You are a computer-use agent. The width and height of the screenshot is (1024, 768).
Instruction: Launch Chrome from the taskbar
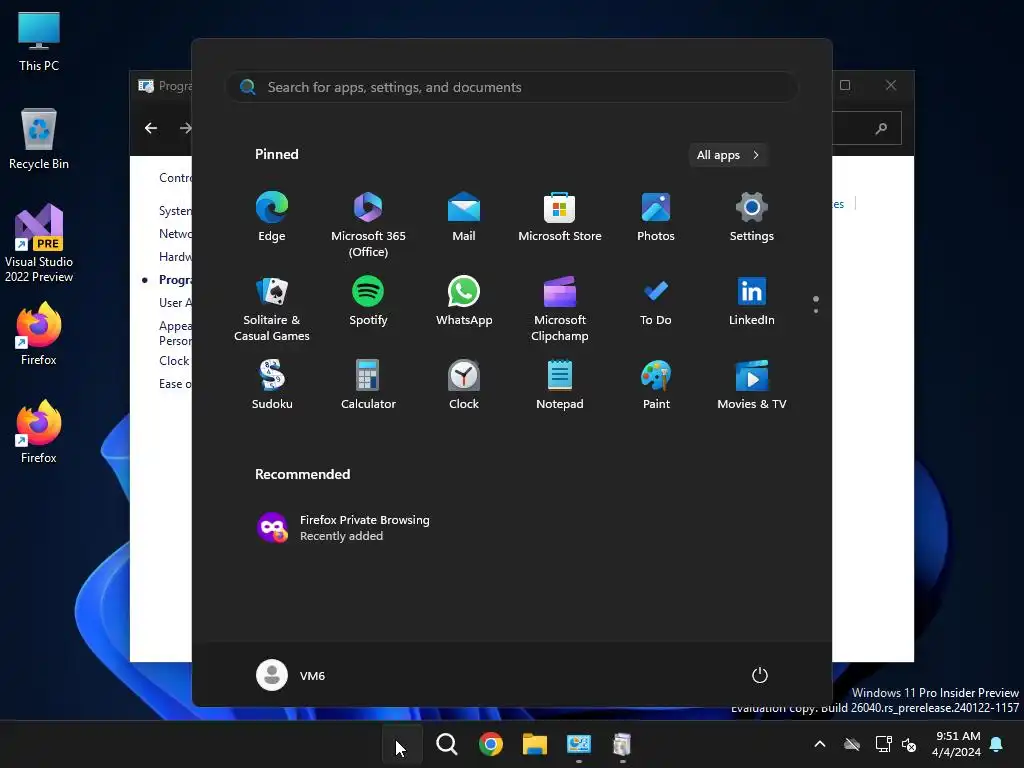click(x=490, y=744)
